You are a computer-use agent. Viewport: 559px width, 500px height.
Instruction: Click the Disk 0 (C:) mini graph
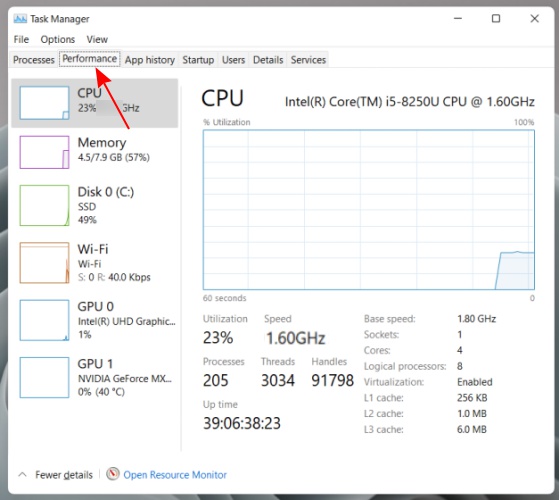click(44, 205)
